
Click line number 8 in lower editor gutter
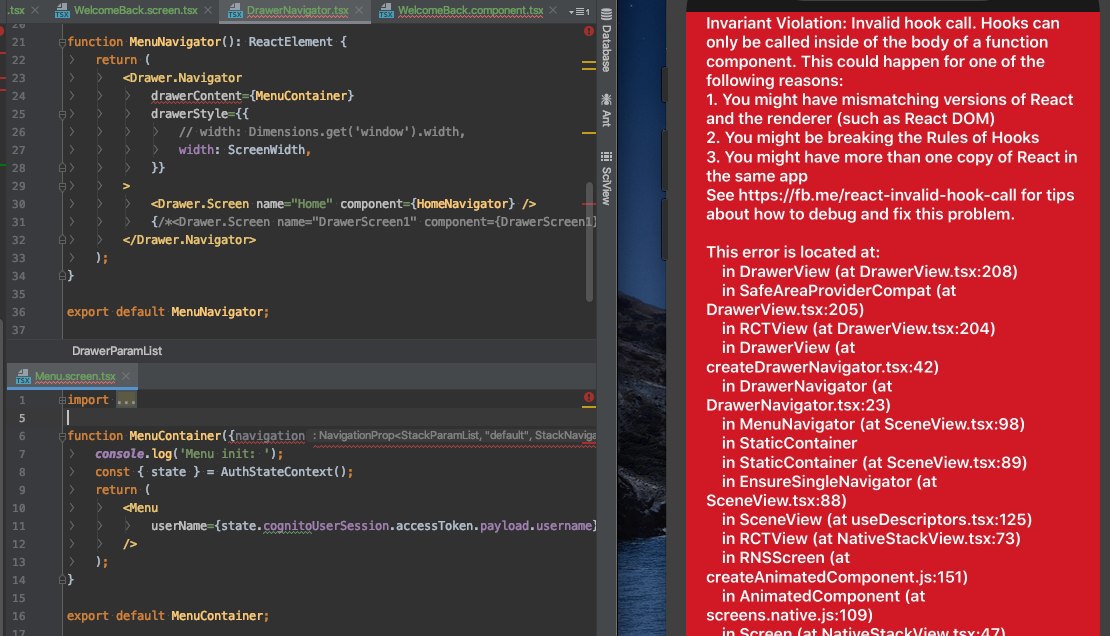[22, 472]
